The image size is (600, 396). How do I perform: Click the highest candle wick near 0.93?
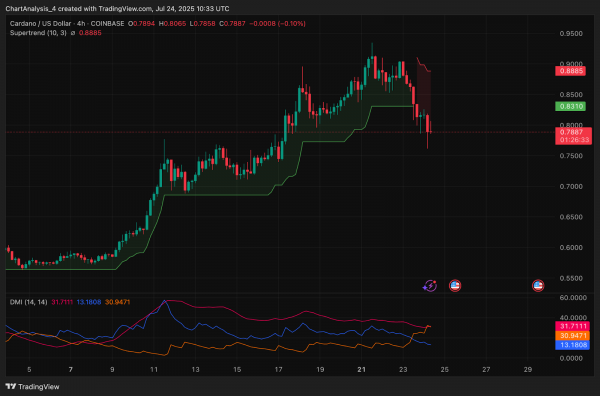372,49
